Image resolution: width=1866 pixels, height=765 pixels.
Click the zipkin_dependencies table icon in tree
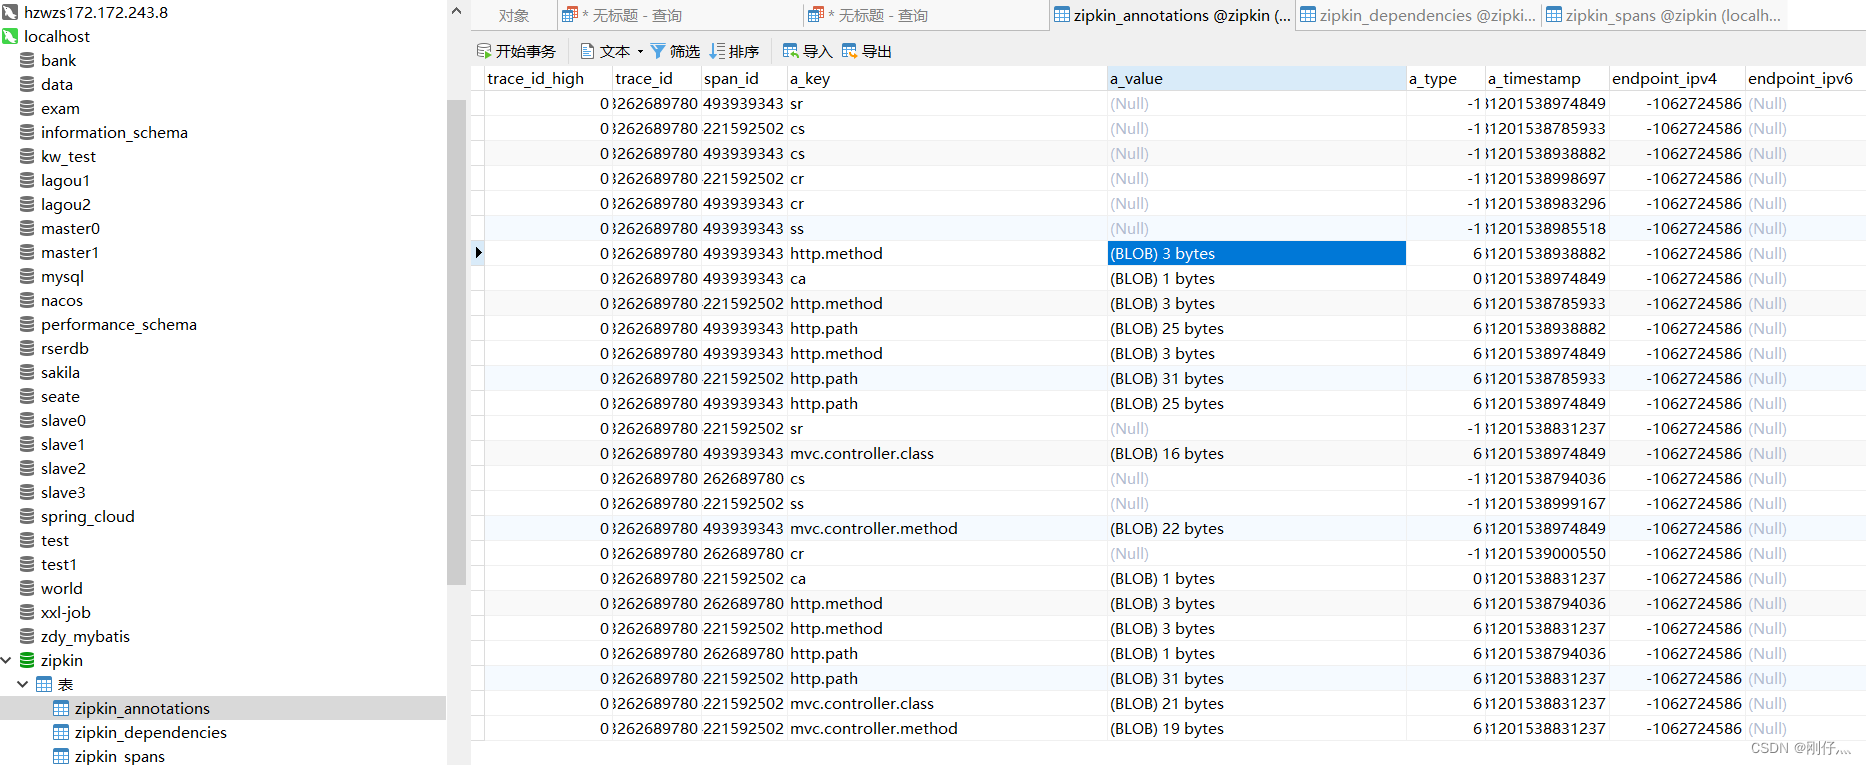(61, 732)
